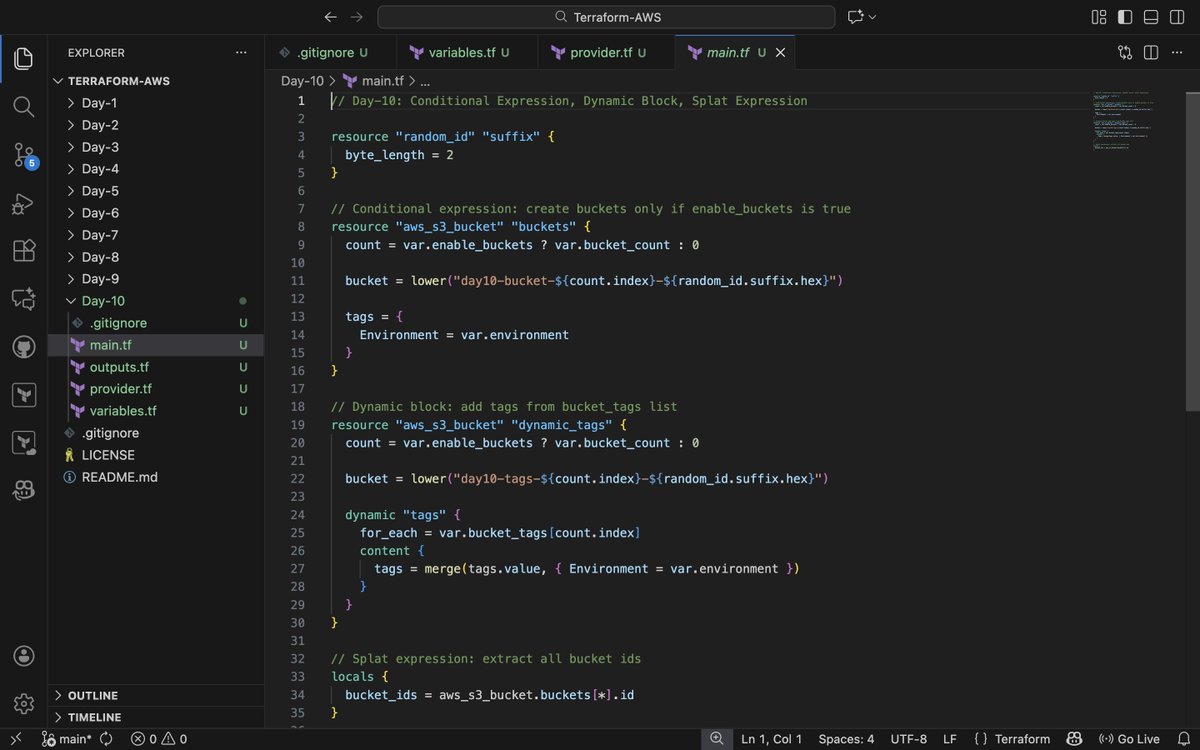Viewport: 1200px width, 750px height.
Task: Open changes compare icon in editor toolbar
Action: point(1125,52)
